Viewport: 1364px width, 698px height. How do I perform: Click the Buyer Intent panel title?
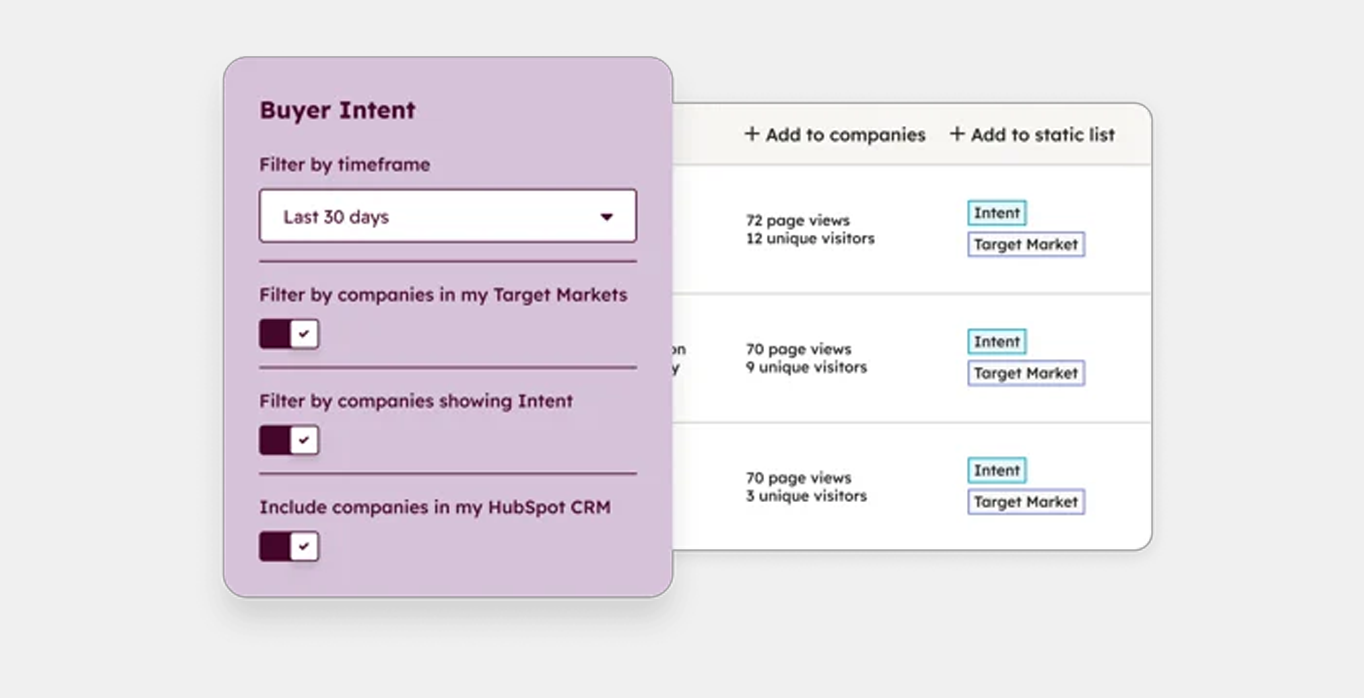click(x=337, y=110)
